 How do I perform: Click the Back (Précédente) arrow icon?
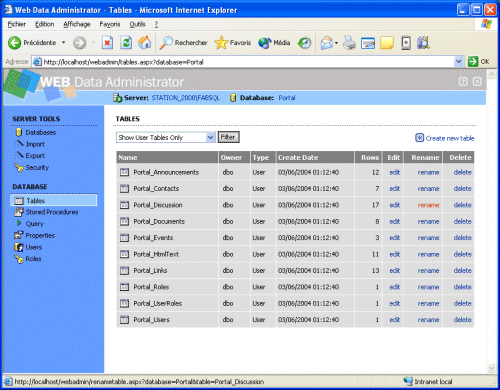(14, 43)
